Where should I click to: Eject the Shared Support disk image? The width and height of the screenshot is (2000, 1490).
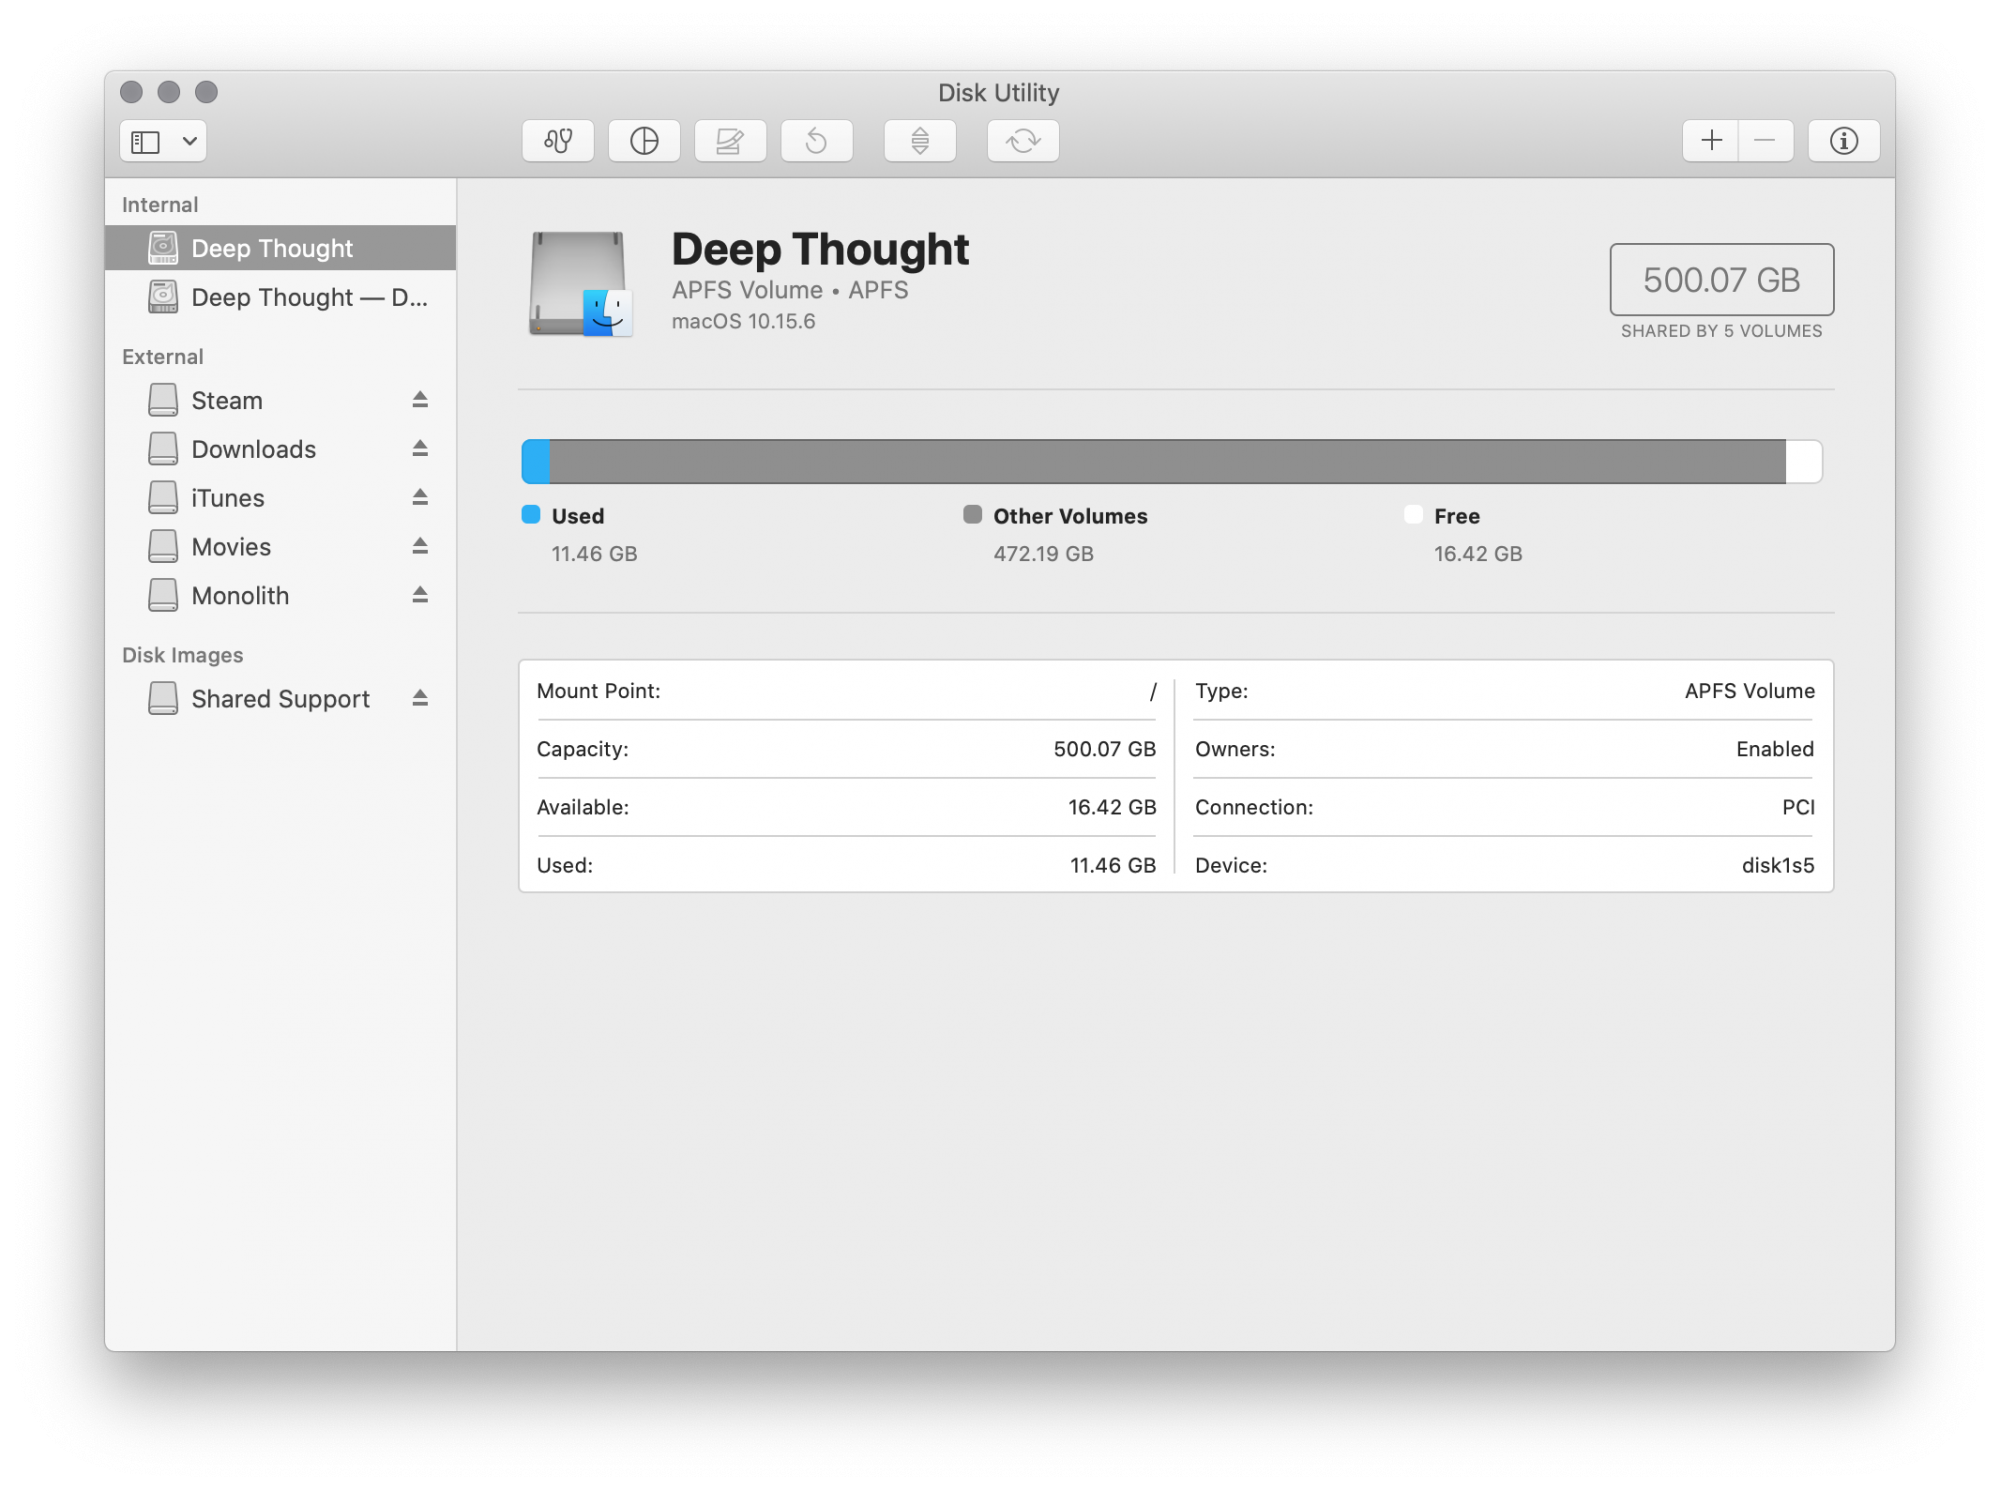pos(420,698)
